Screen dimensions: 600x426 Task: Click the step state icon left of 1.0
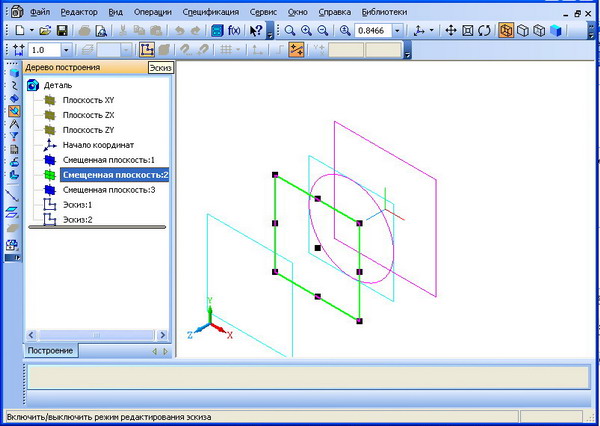tap(18, 50)
